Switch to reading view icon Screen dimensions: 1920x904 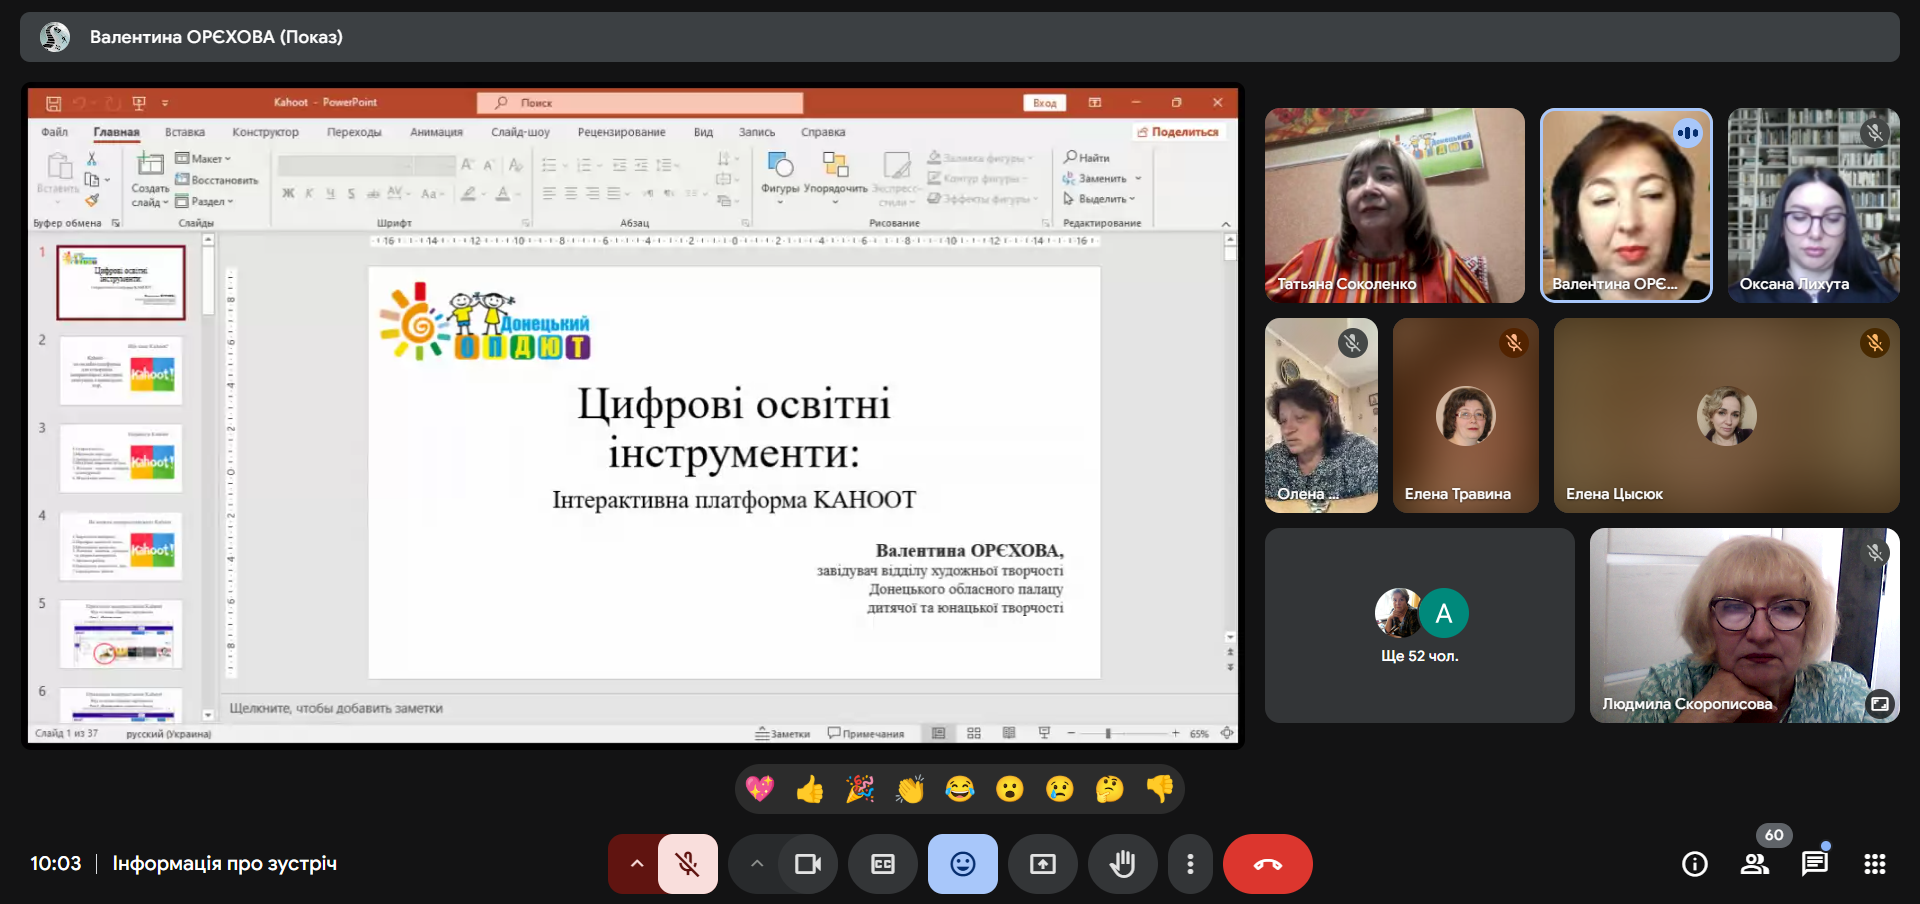click(x=1009, y=733)
